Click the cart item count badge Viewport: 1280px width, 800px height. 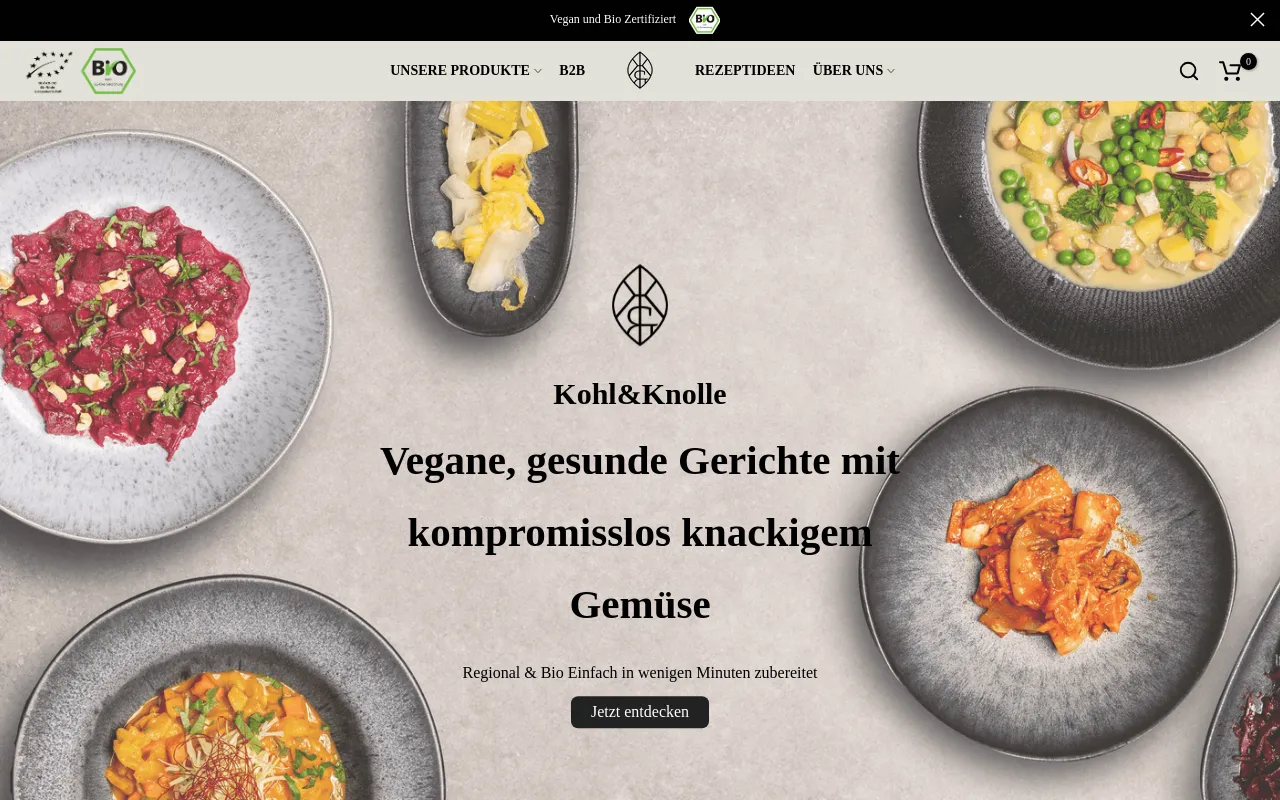(x=1248, y=61)
